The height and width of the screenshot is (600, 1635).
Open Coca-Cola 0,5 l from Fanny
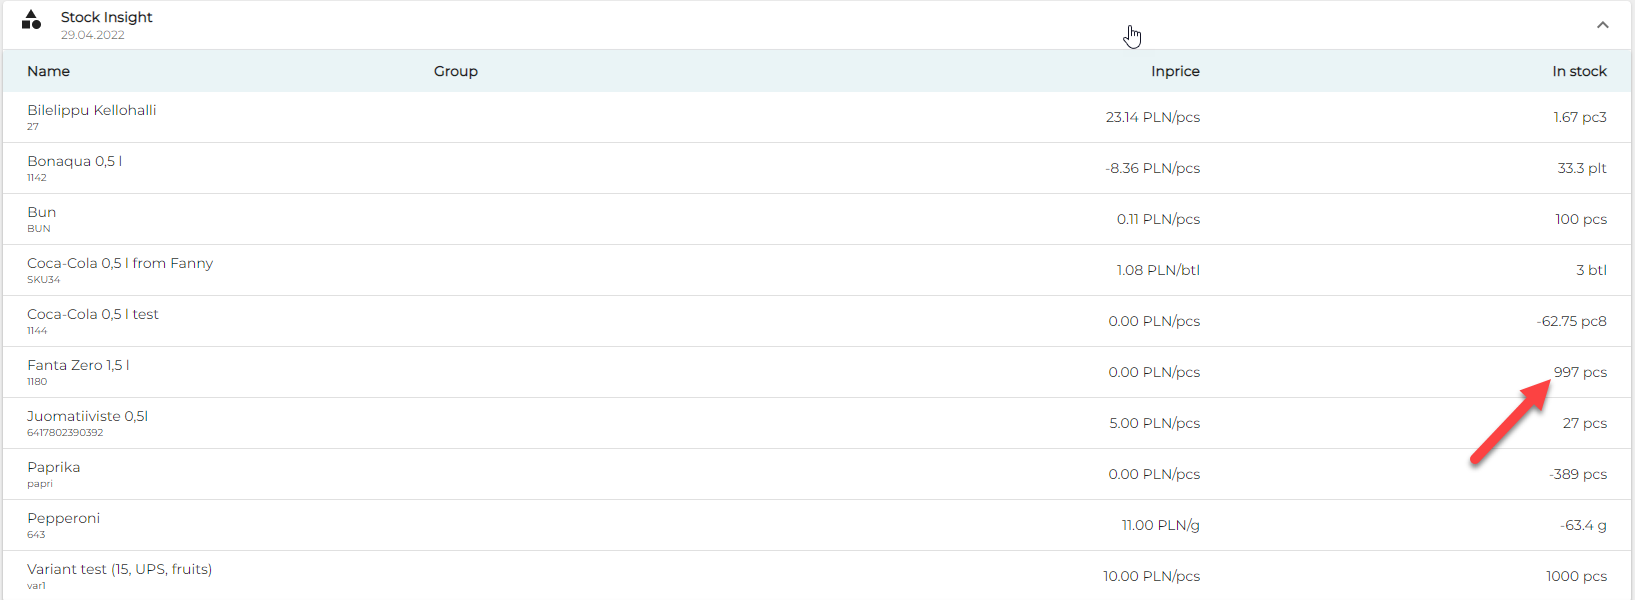click(x=120, y=263)
